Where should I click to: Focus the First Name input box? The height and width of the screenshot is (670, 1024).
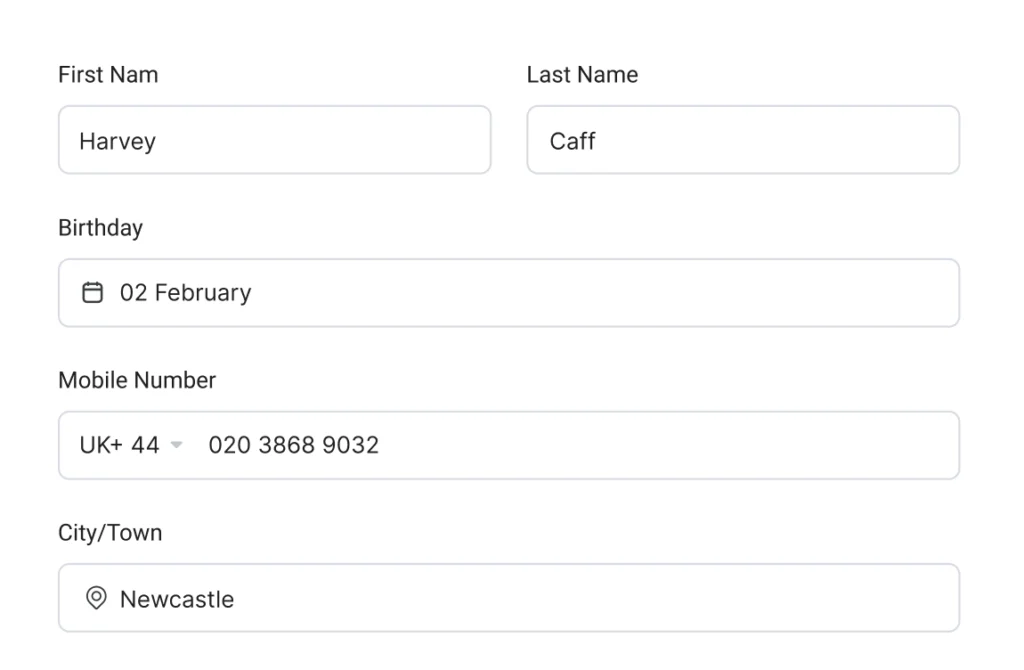(x=300, y=140)
